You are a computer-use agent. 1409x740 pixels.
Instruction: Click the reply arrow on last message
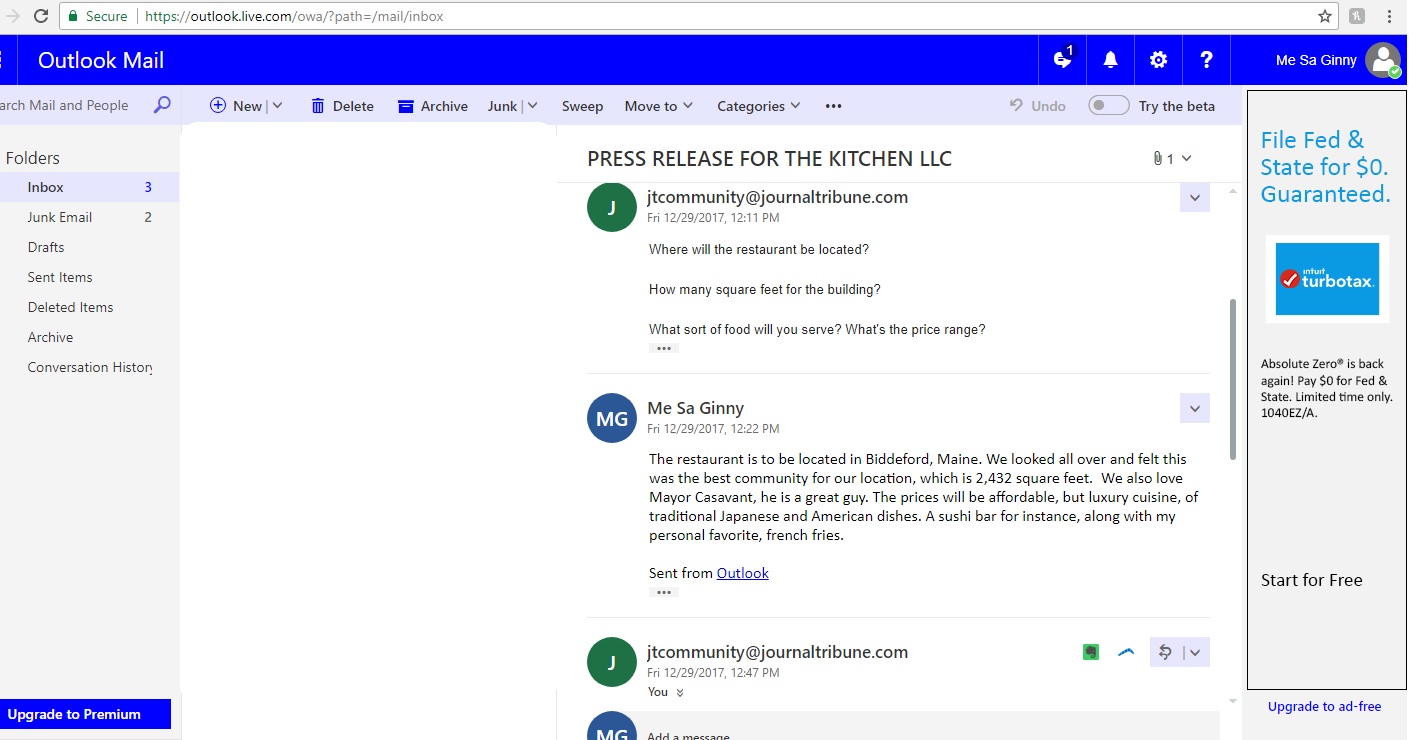(x=1165, y=652)
